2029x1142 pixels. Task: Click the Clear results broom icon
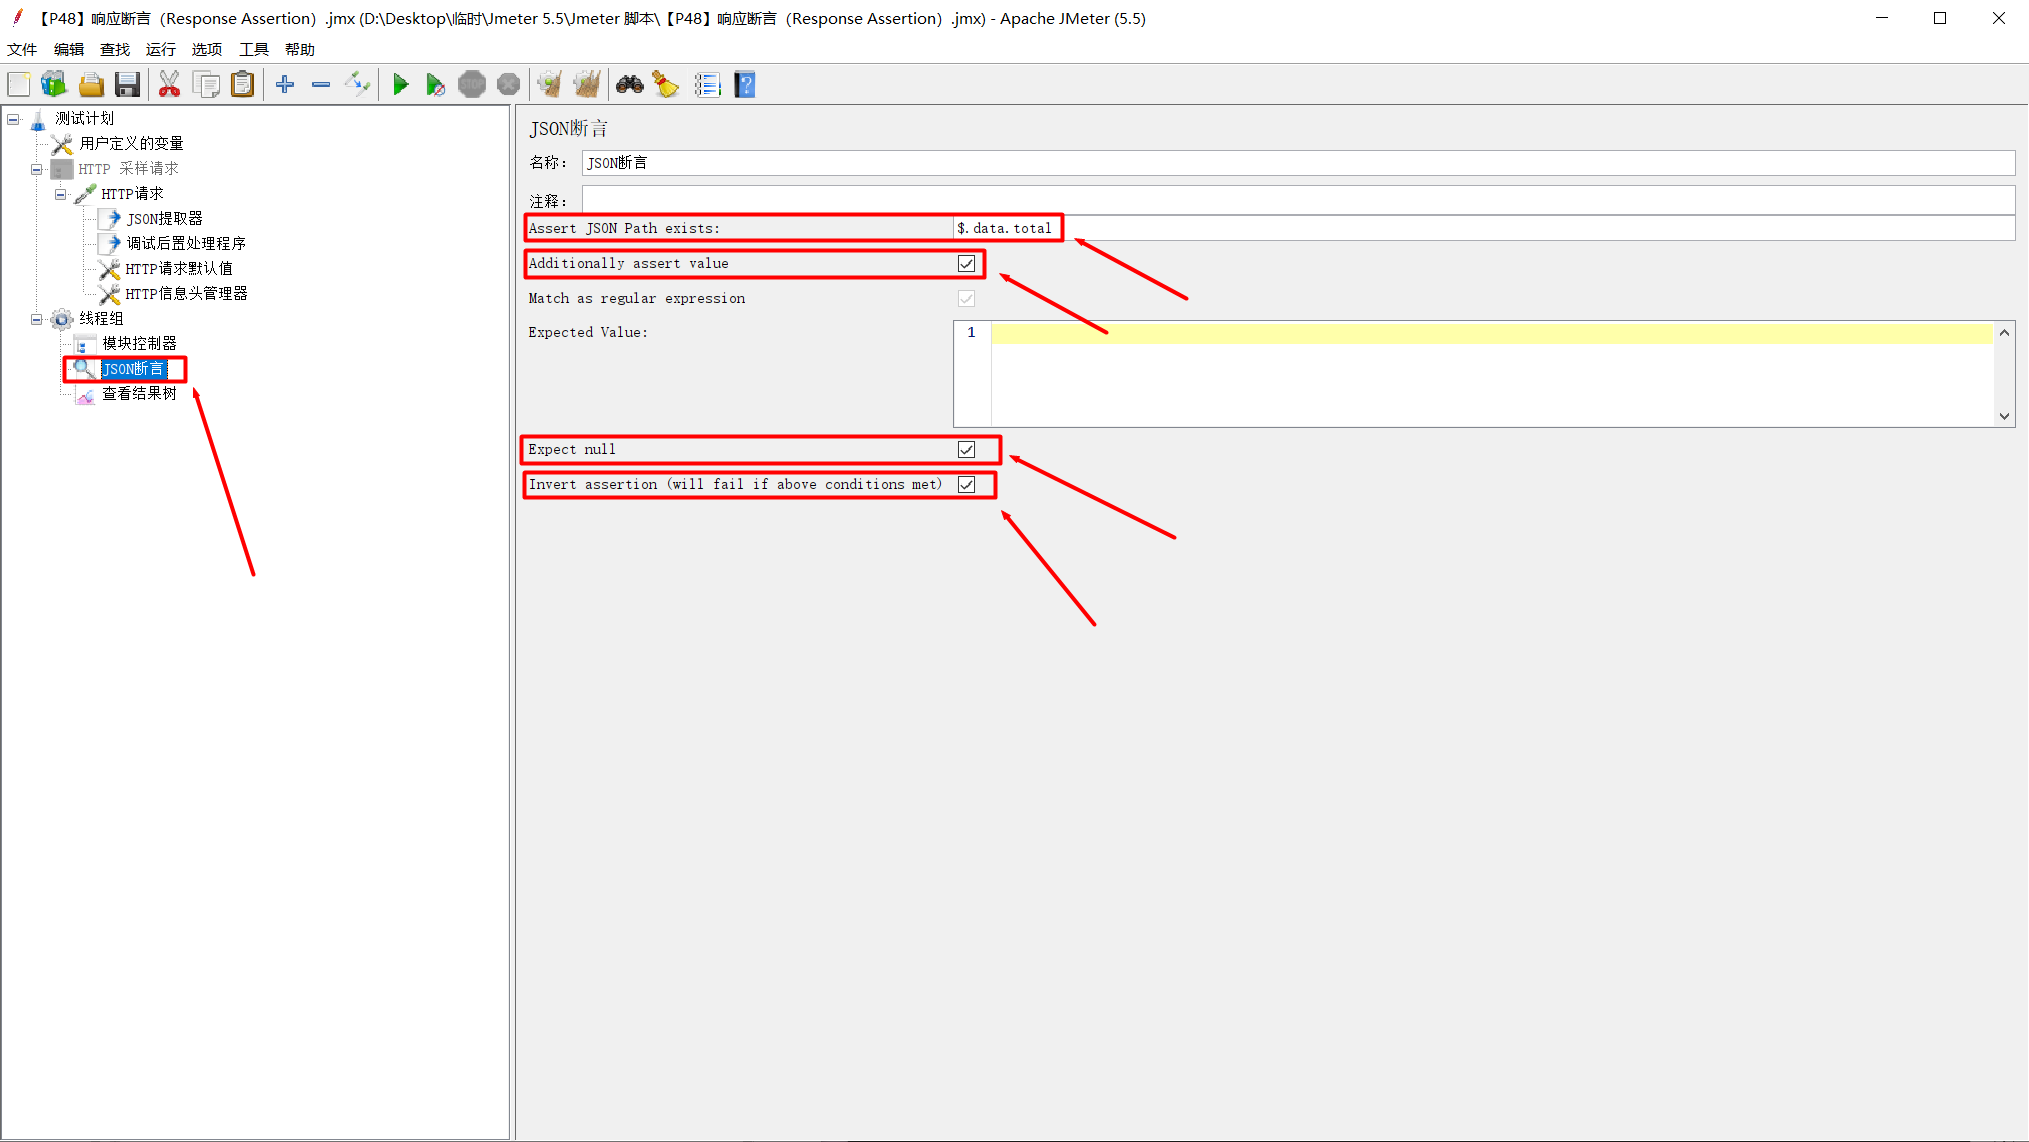tap(549, 85)
